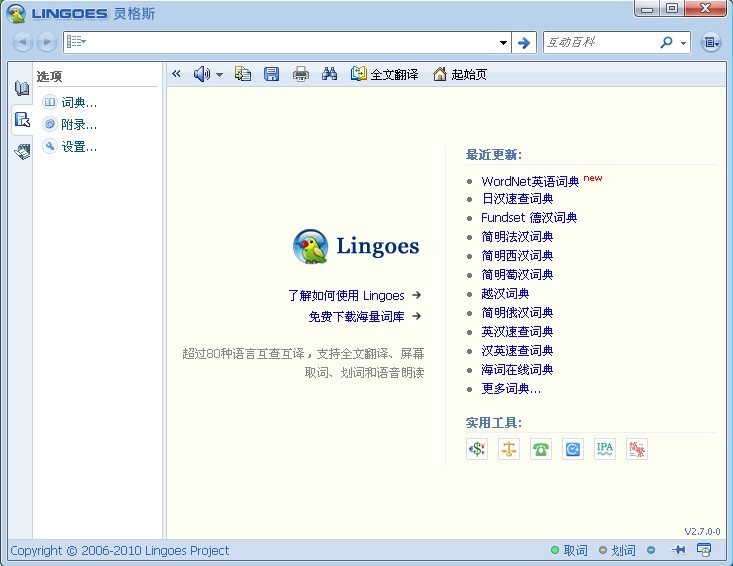Open the dictionary book sidebar panel
The image size is (733, 566).
(22, 88)
